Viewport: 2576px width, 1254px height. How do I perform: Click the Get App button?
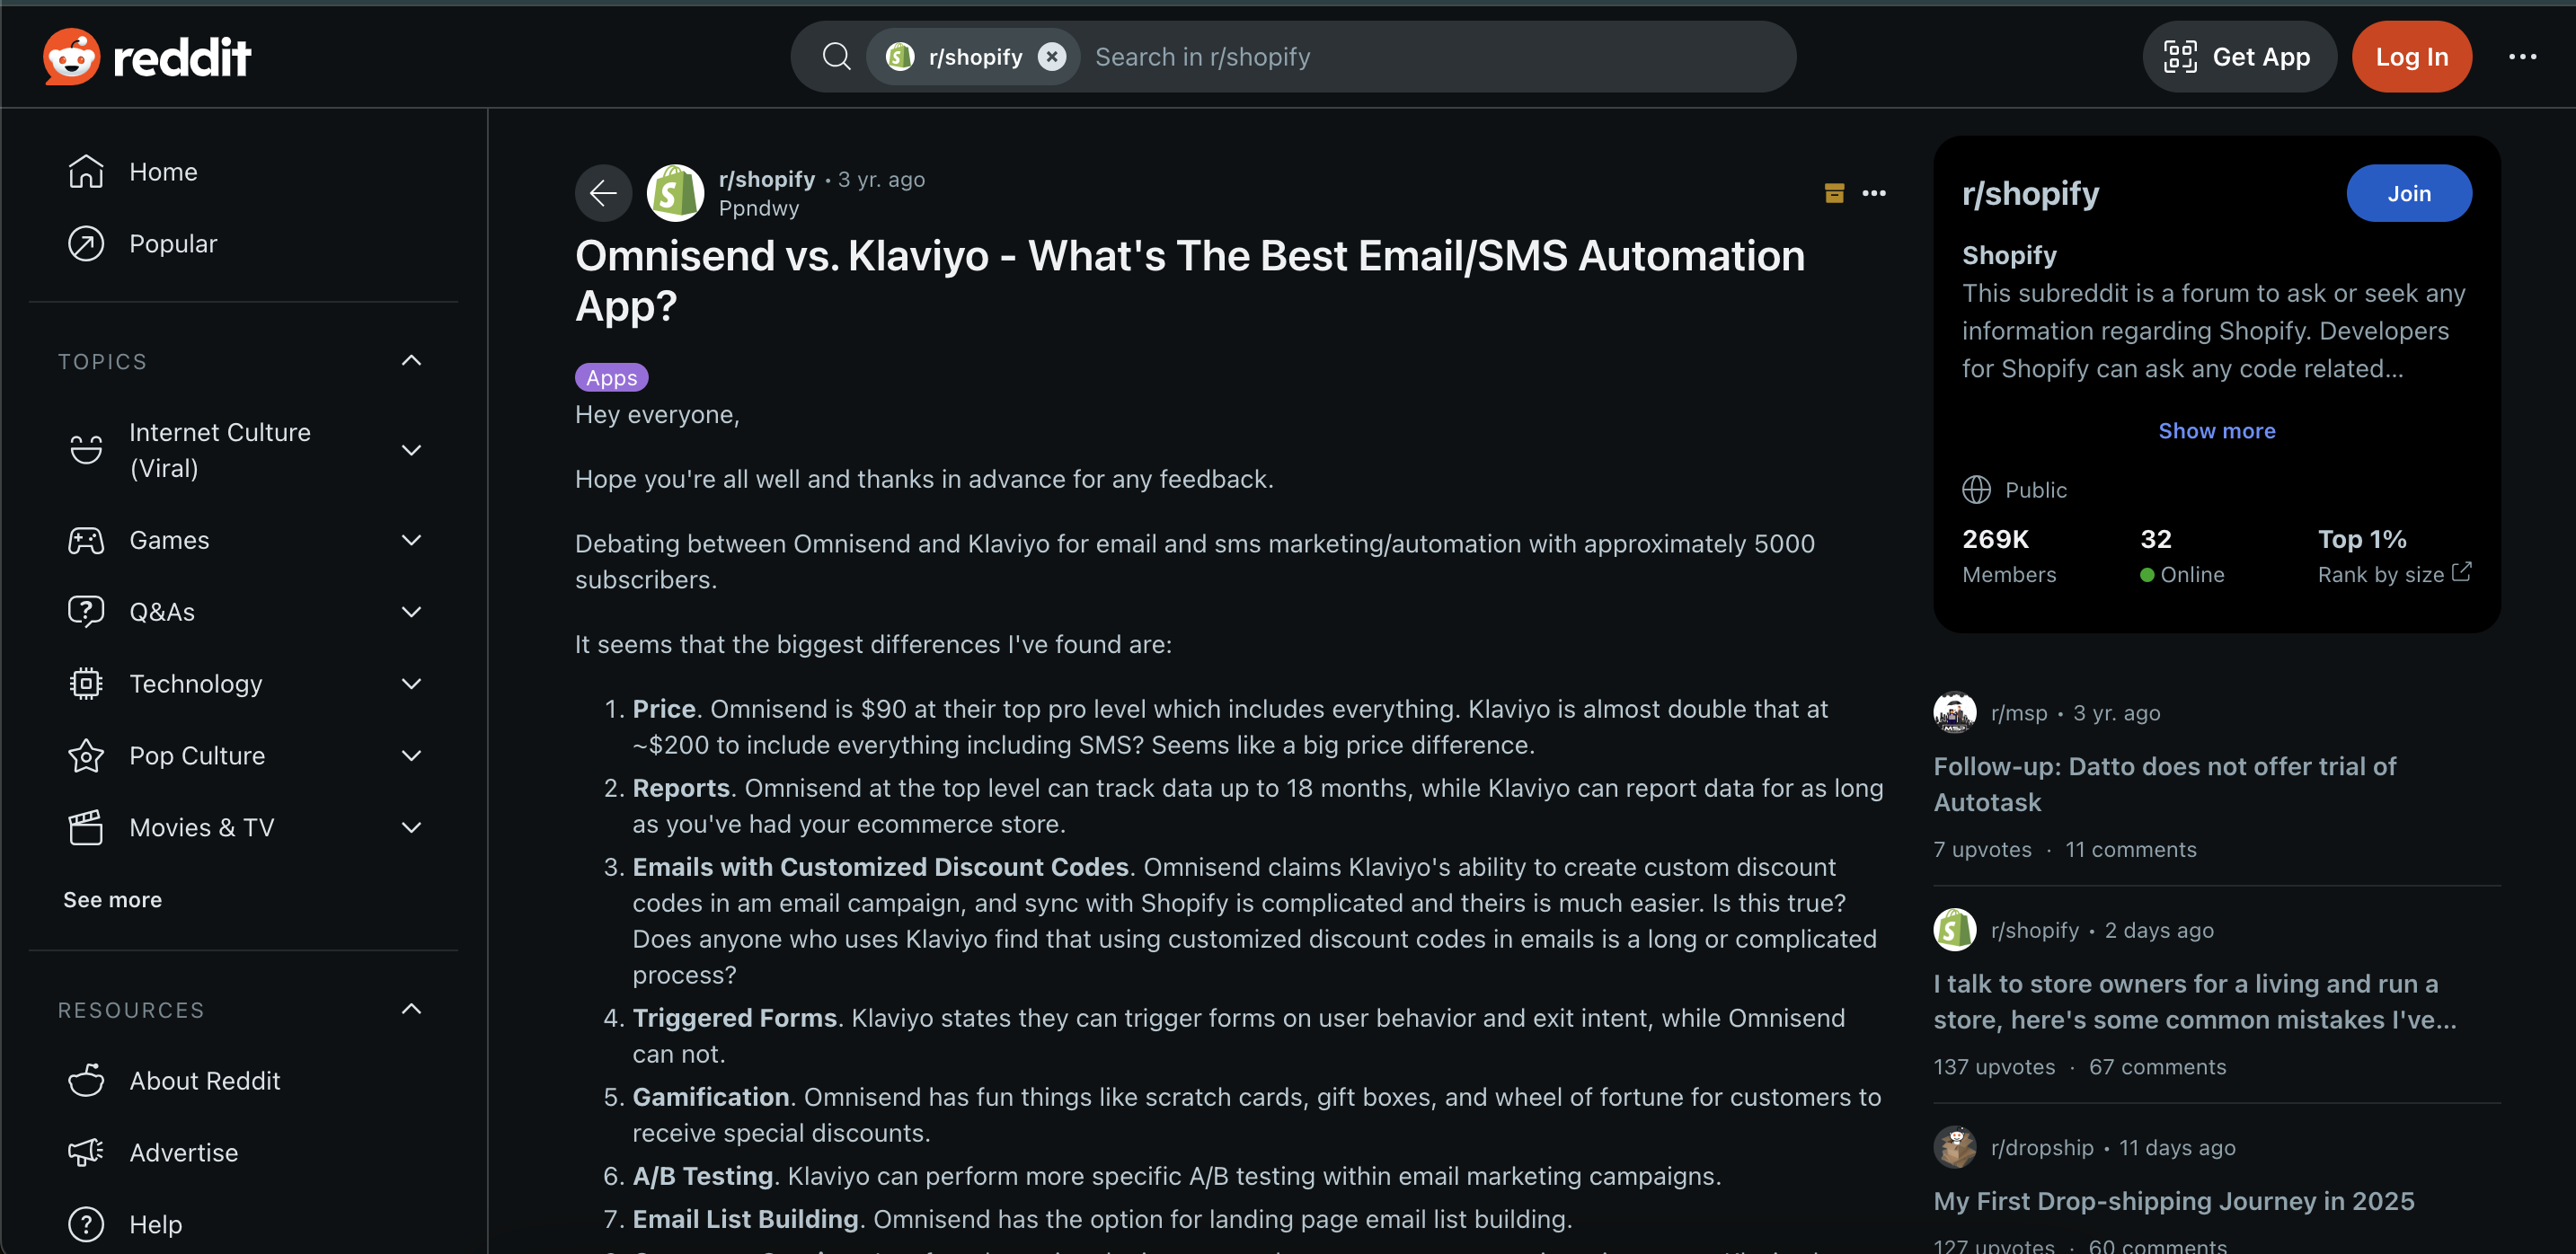[2238, 57]
